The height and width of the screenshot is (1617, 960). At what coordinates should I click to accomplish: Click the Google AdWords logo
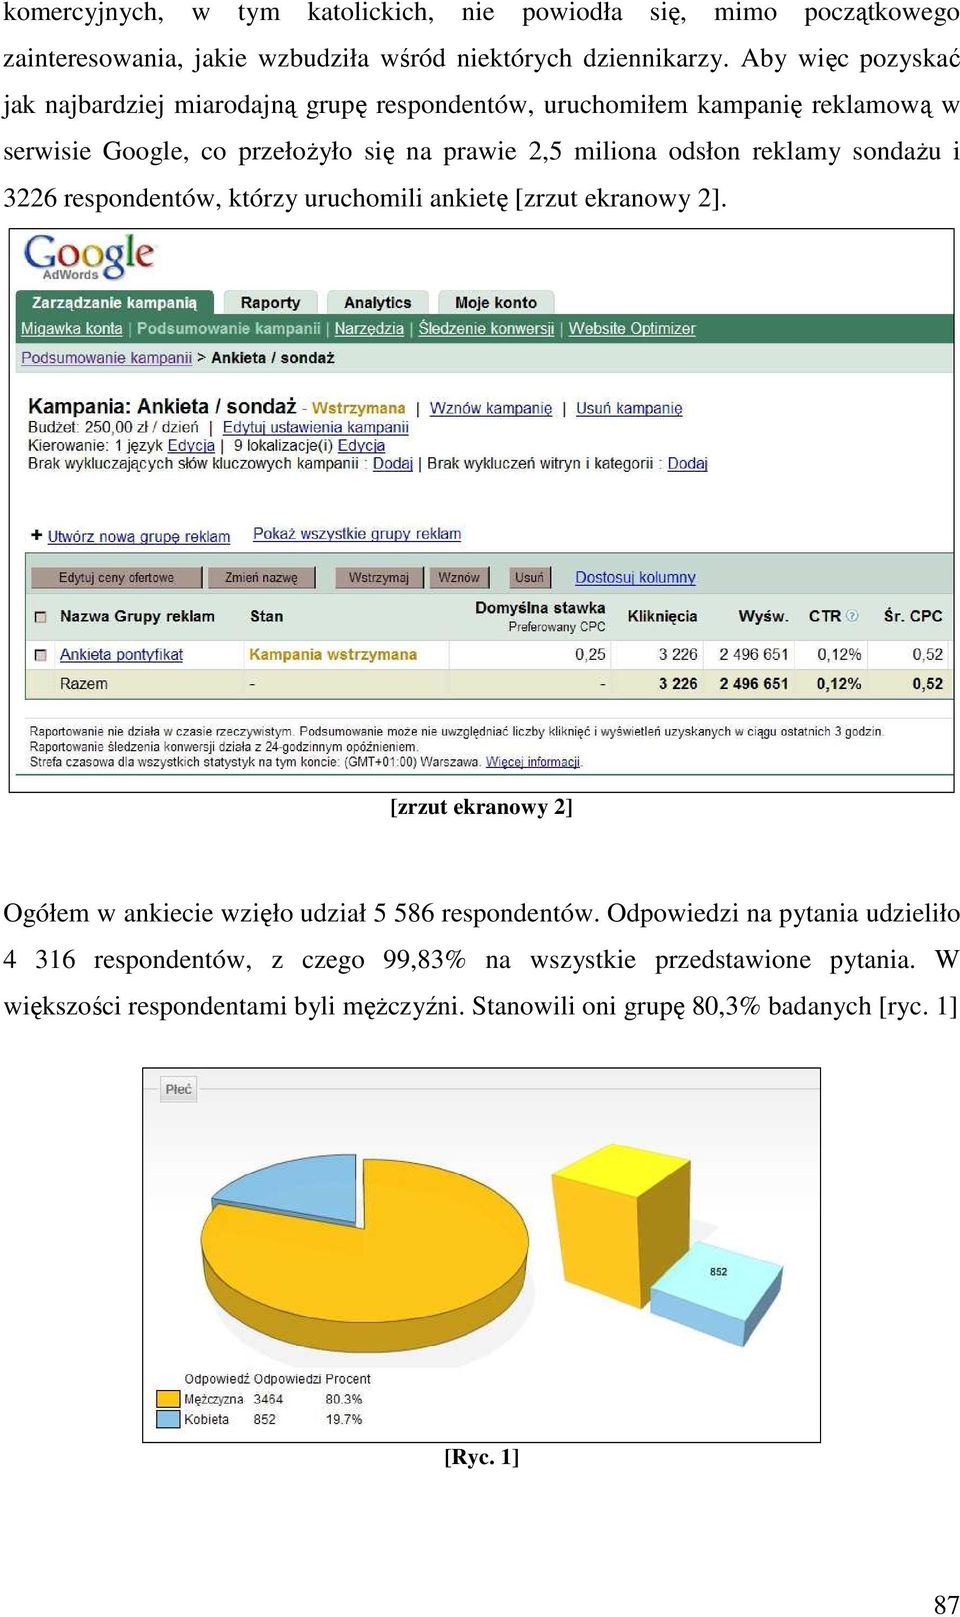pyautogui.click(x=89, y=258)
